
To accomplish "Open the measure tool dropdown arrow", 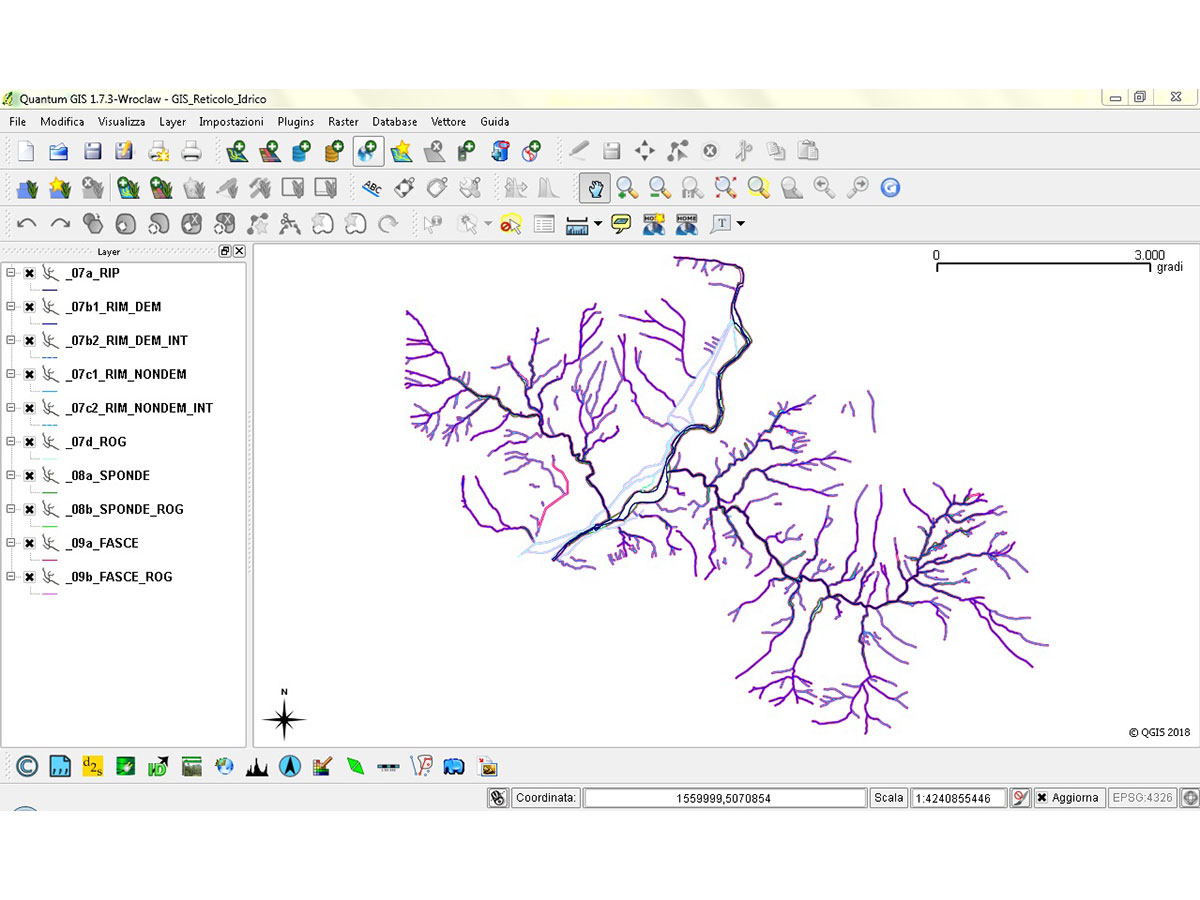I will pyautogui.click(x=598, y=224).
